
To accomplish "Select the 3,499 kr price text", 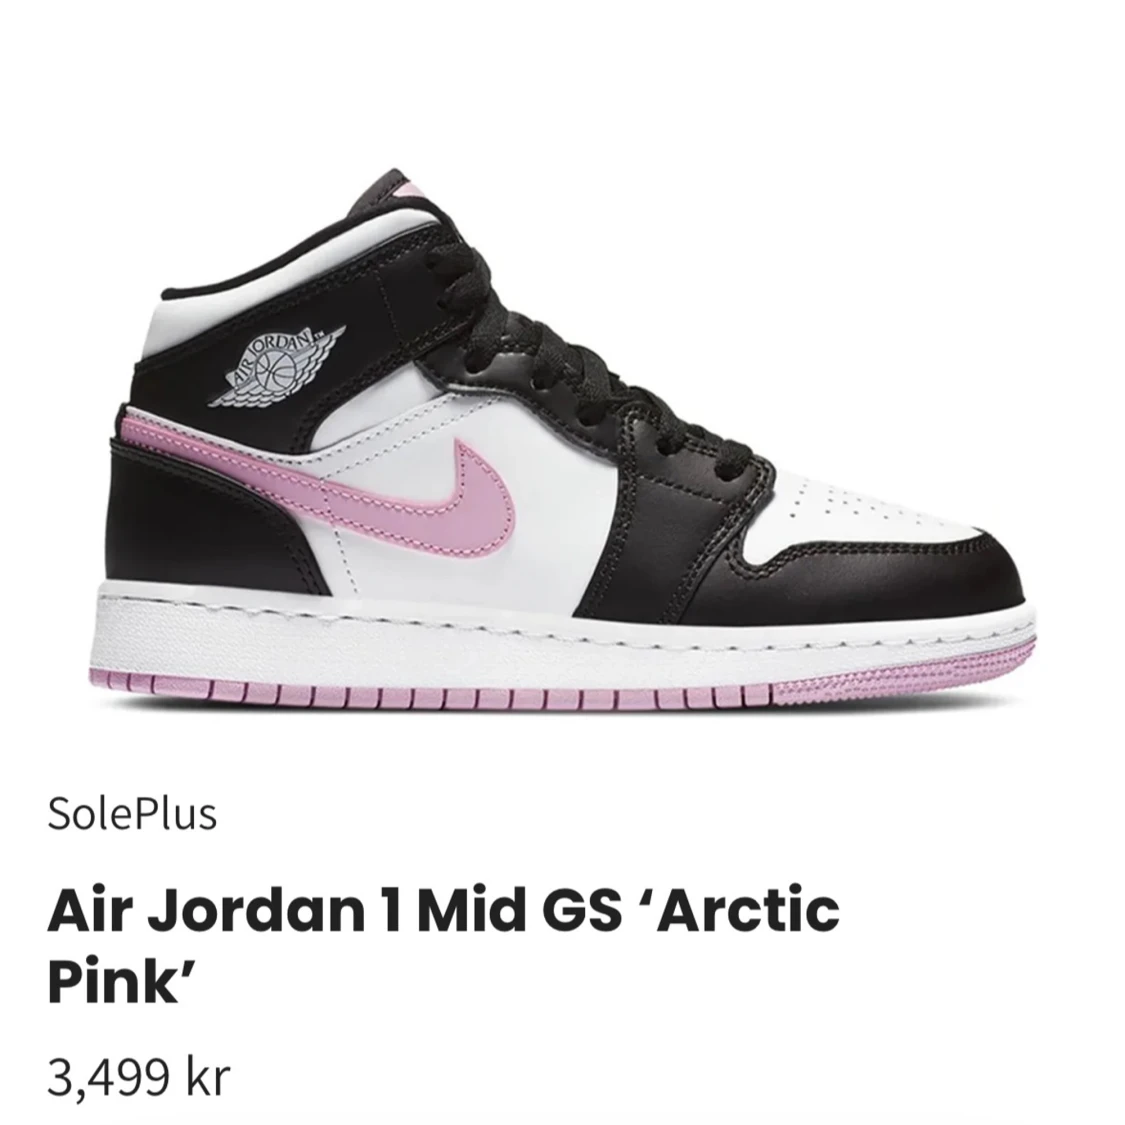I will (138, 1078).
